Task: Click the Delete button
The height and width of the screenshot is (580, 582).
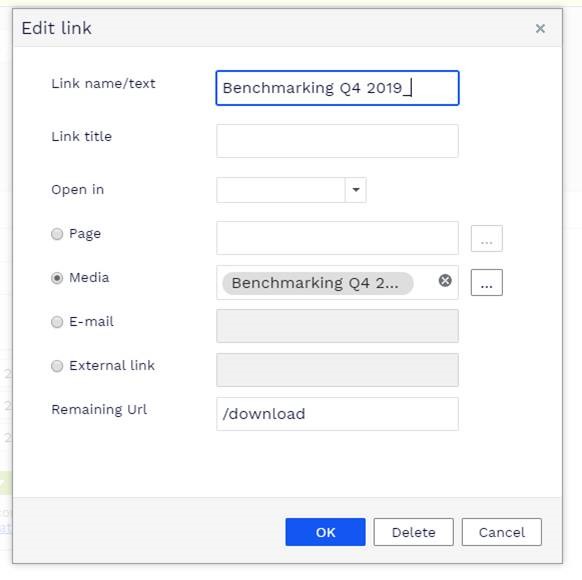Action: click(x=413, y=532)
